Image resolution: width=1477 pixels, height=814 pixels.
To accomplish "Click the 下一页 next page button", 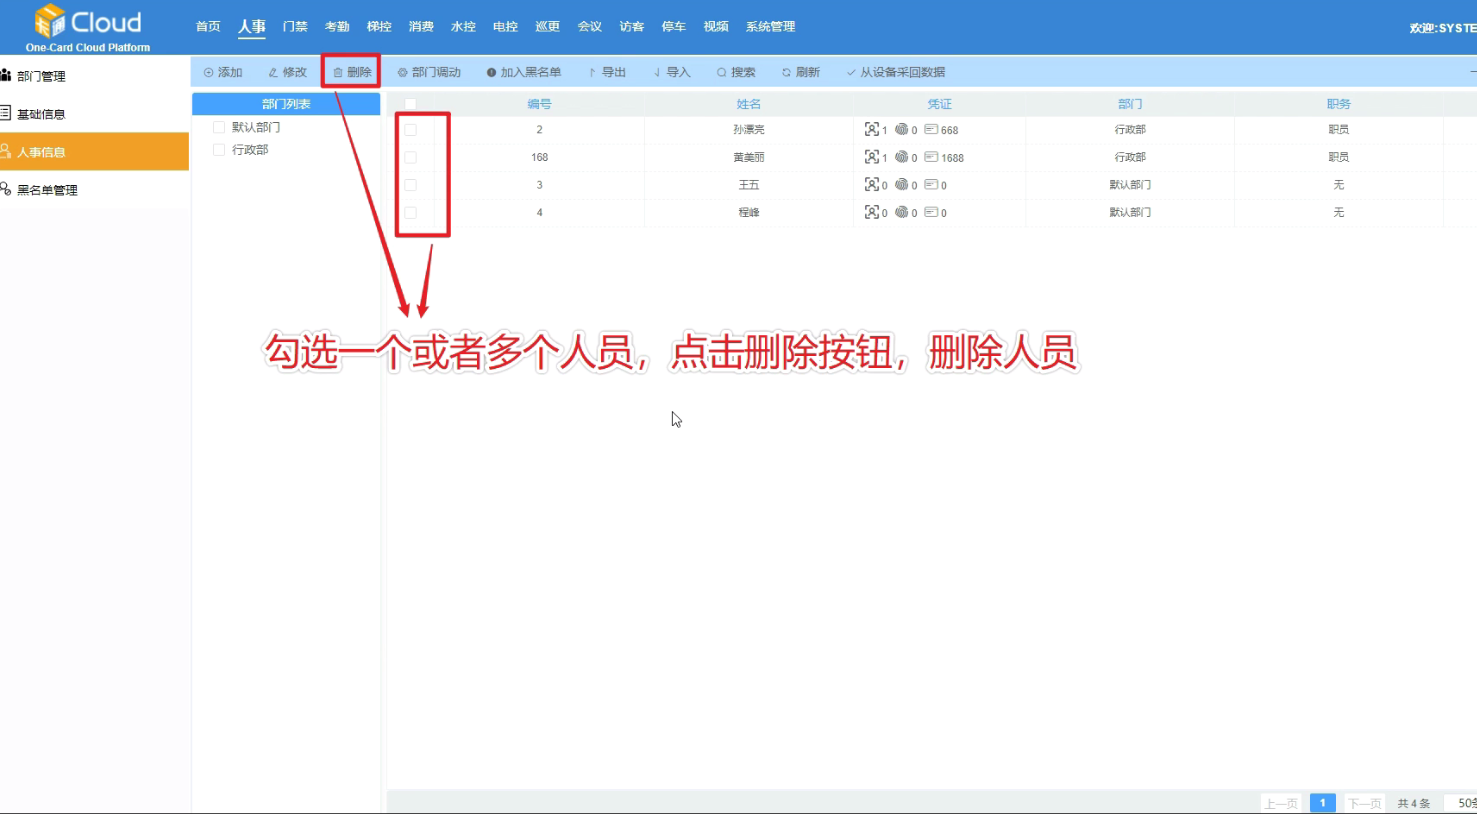I will pyautogui.click(x=1365, y=803).
